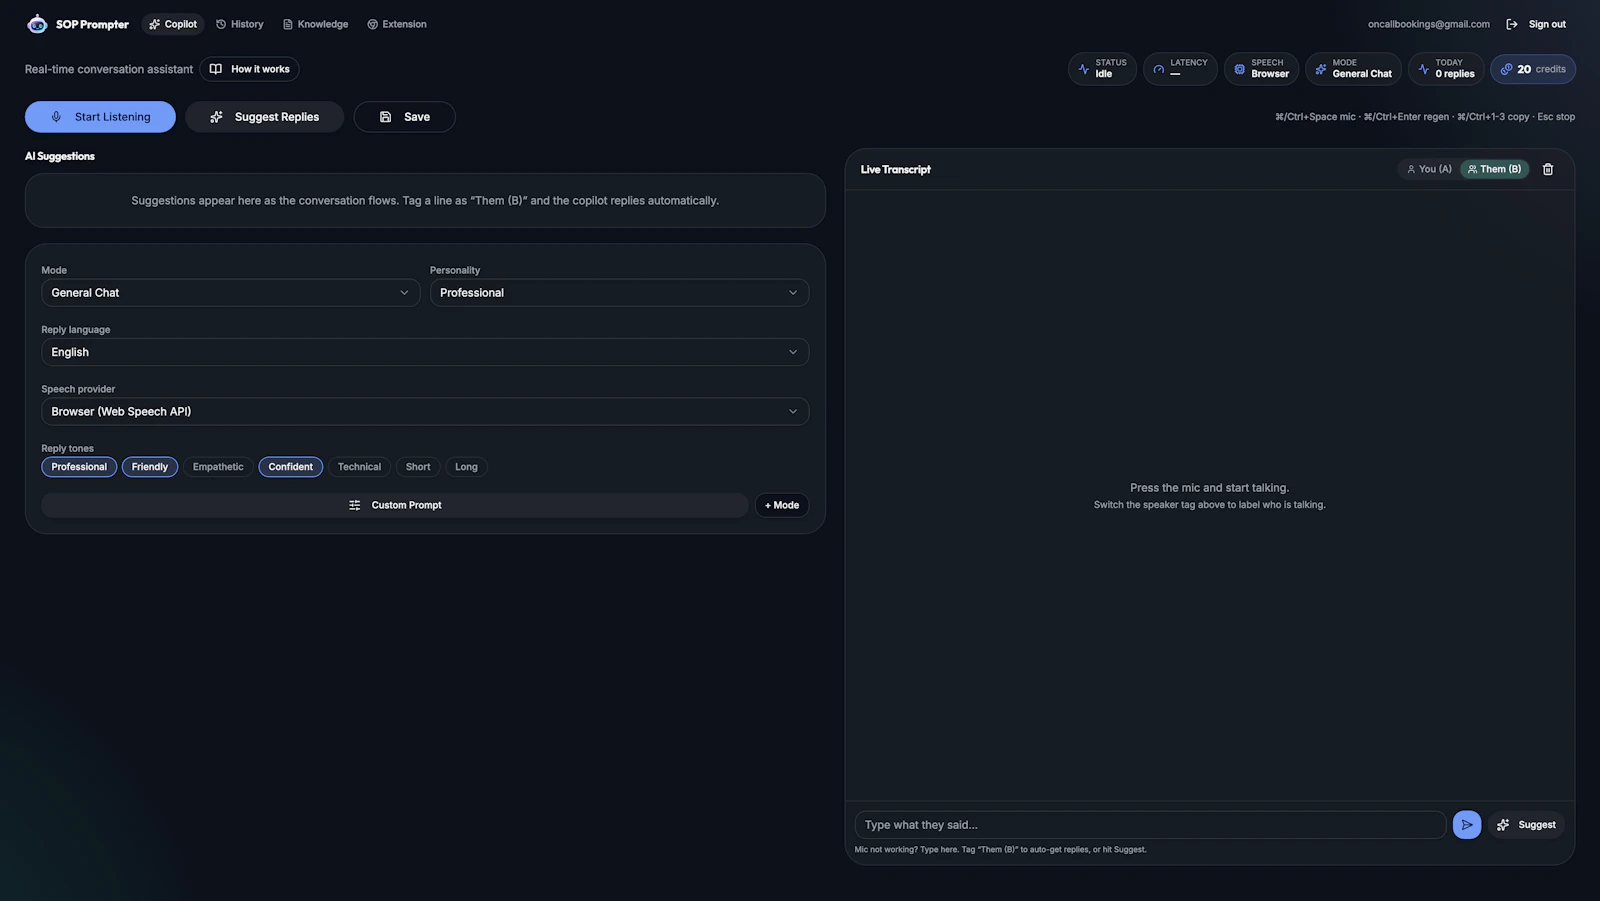Click the Today 0 replies indicator
This screenshot has height=901, width=1600.
(x=1446, y=69)
